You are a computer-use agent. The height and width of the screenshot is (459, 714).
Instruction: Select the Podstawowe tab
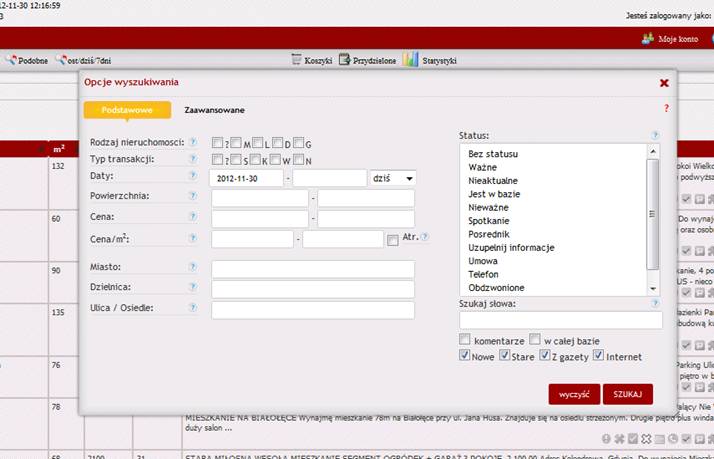coord(126,110)
